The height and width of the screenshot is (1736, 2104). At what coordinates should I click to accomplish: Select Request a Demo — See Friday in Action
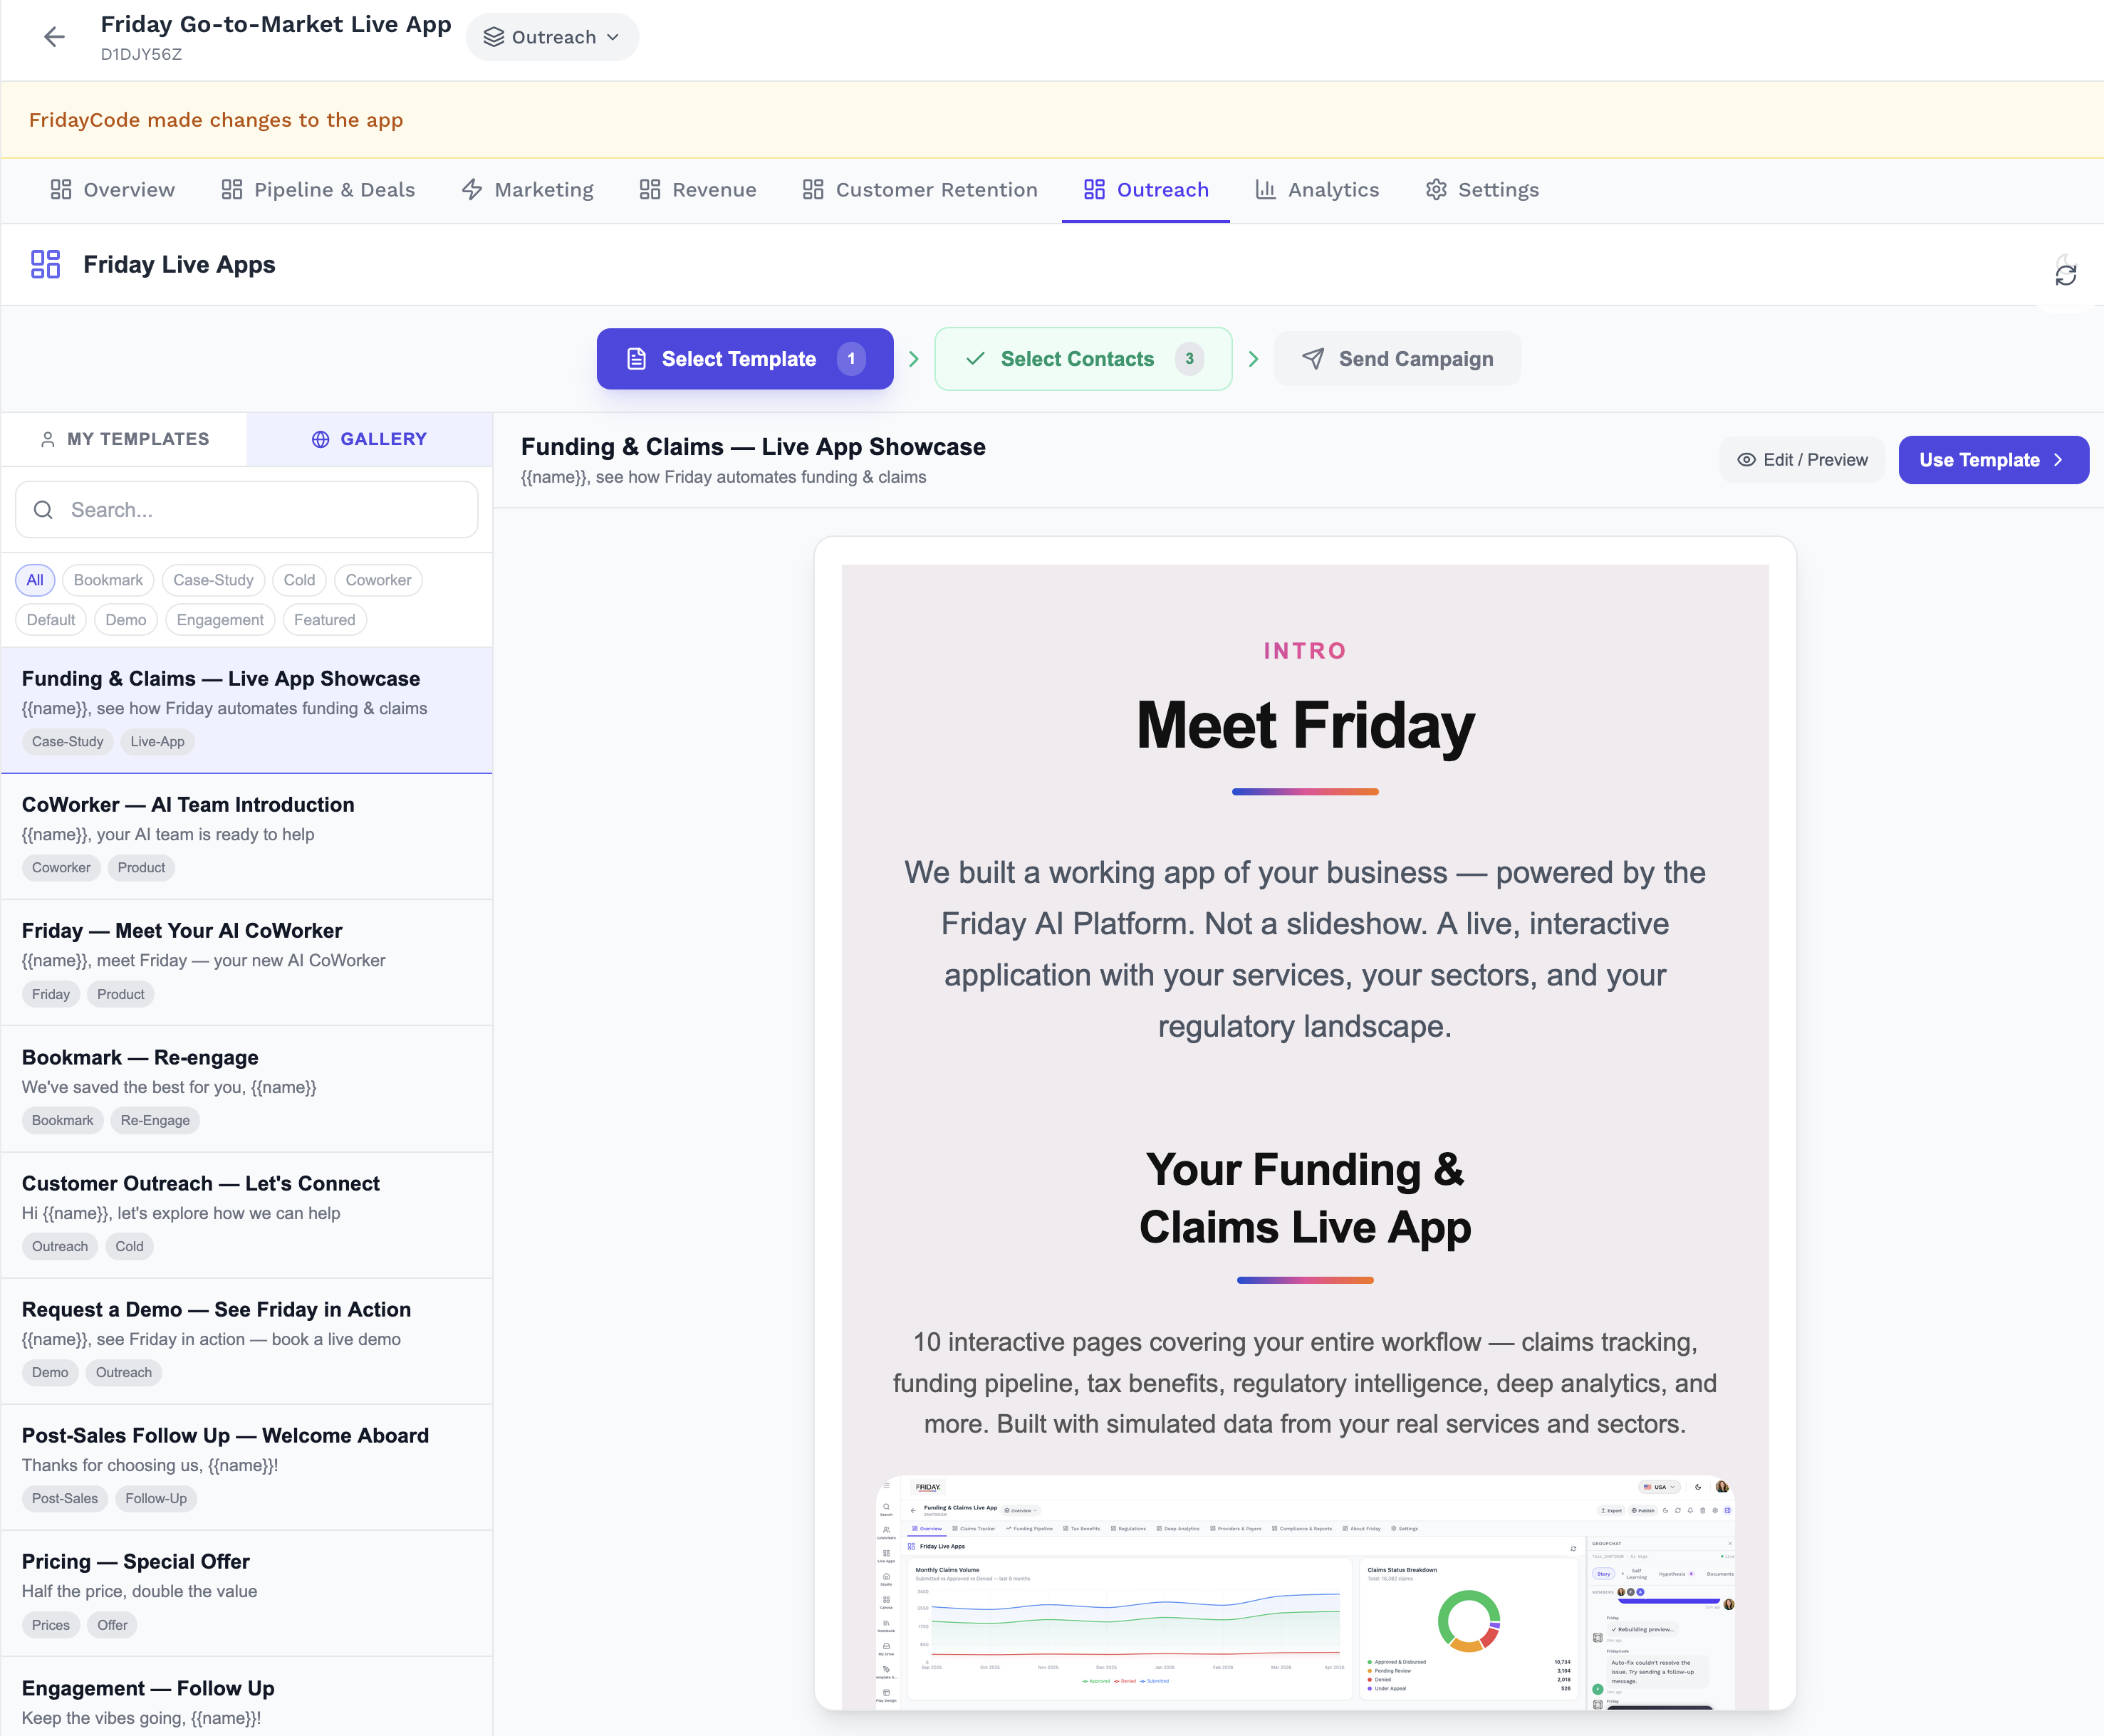(246, 1341)
